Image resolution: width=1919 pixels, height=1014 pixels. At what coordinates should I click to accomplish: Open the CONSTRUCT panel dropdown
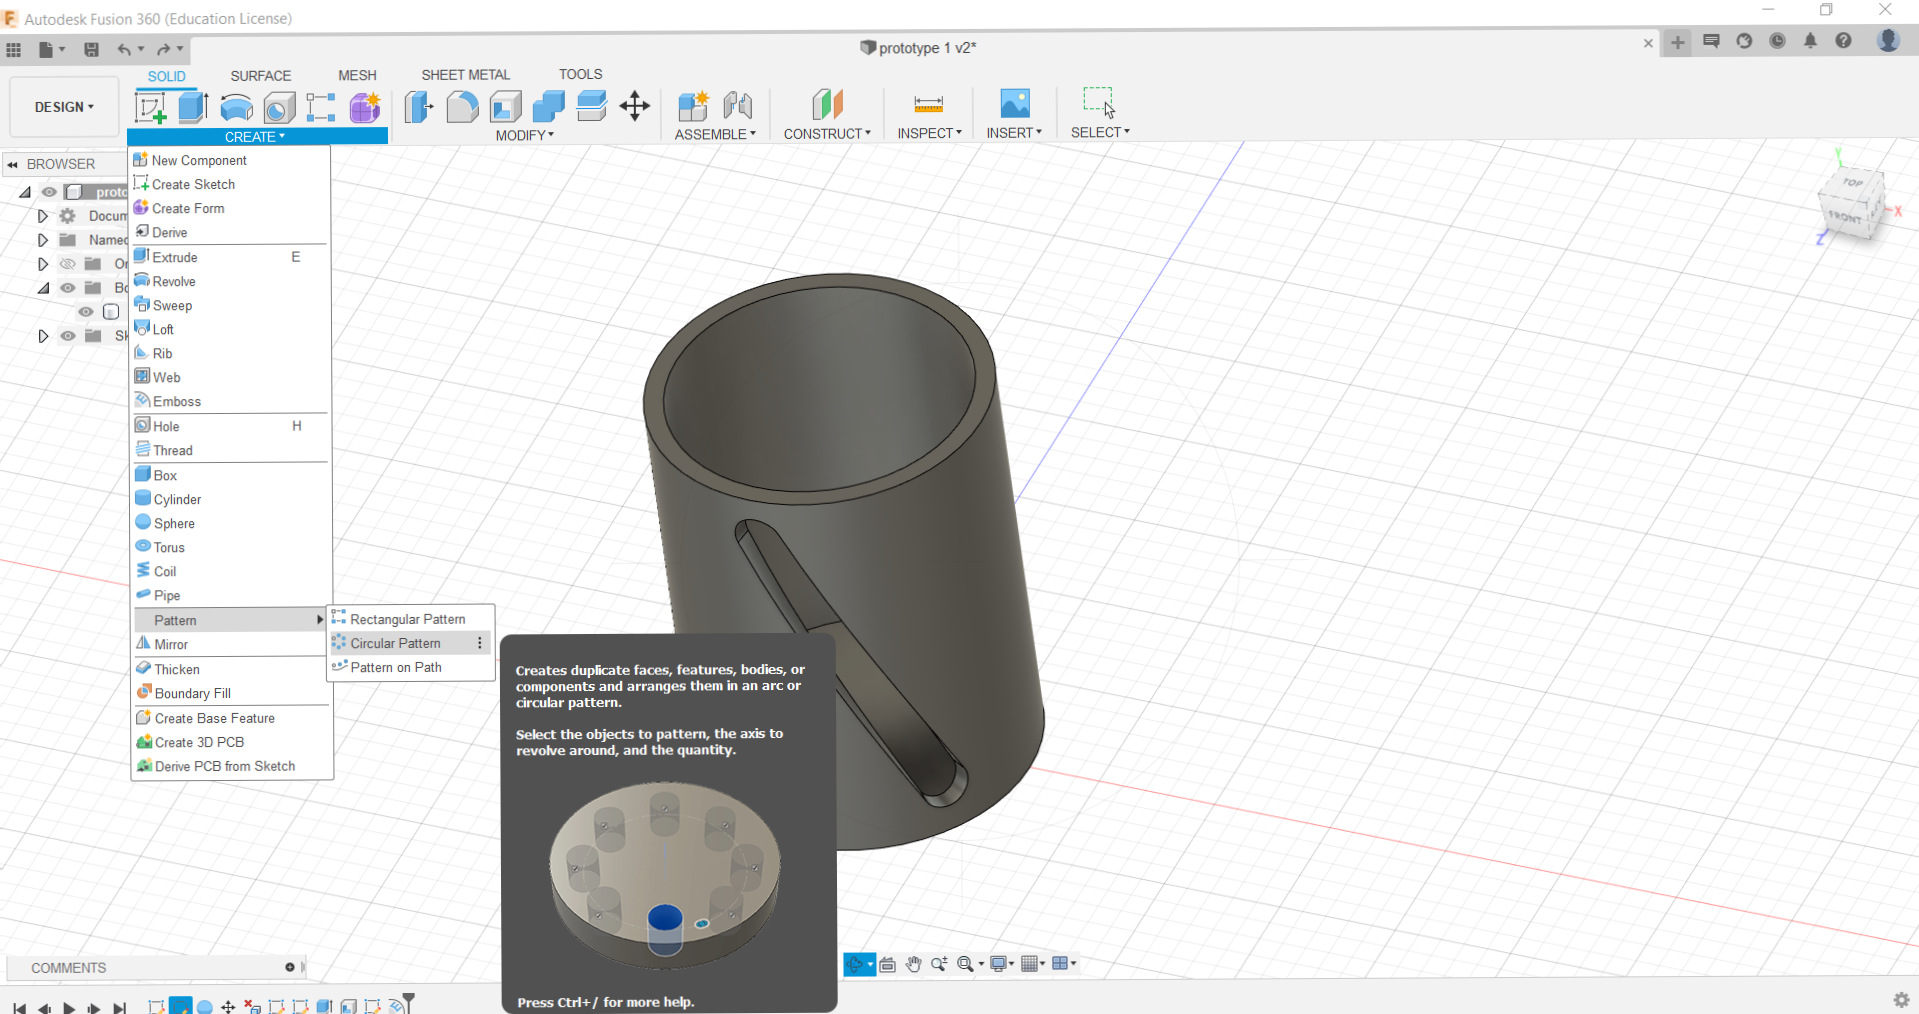[x=827, y=133]
